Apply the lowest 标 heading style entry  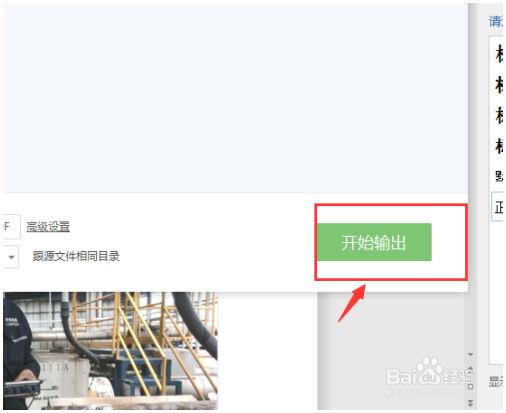tap(499, 146)
